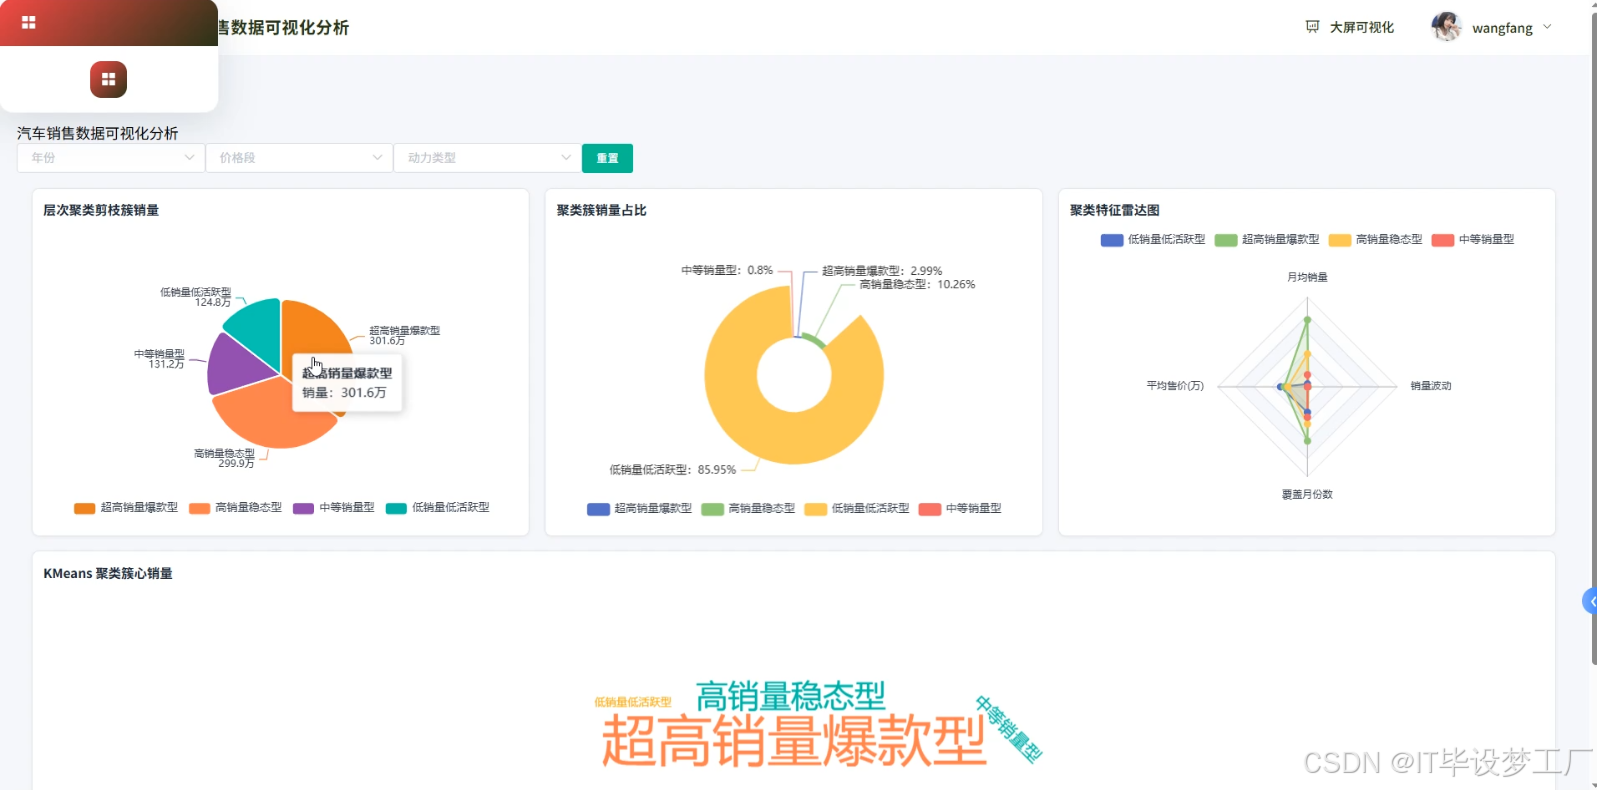The image size is (1597, 790).
Task: Toggle 中等销量型 legend in radar chart
Action: pos(1473,240)
